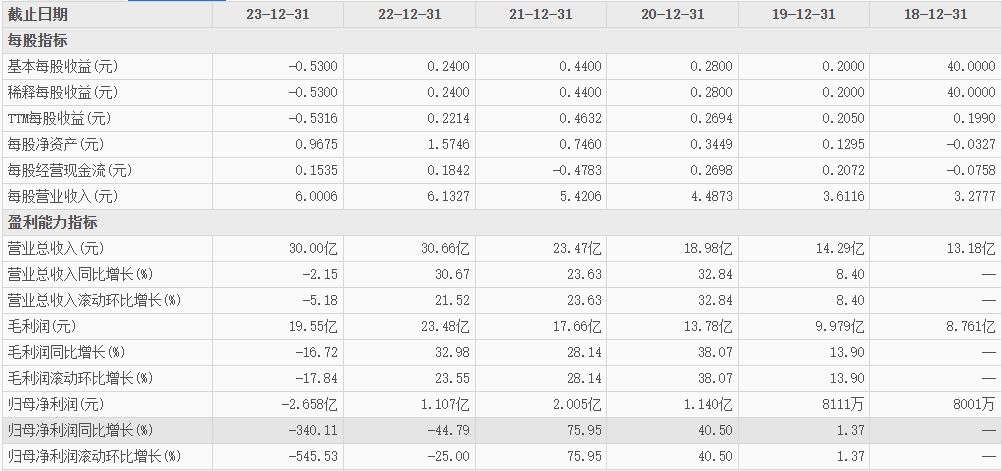Select the 每股经营现金流(元) row label

click(x=69, y=171)
